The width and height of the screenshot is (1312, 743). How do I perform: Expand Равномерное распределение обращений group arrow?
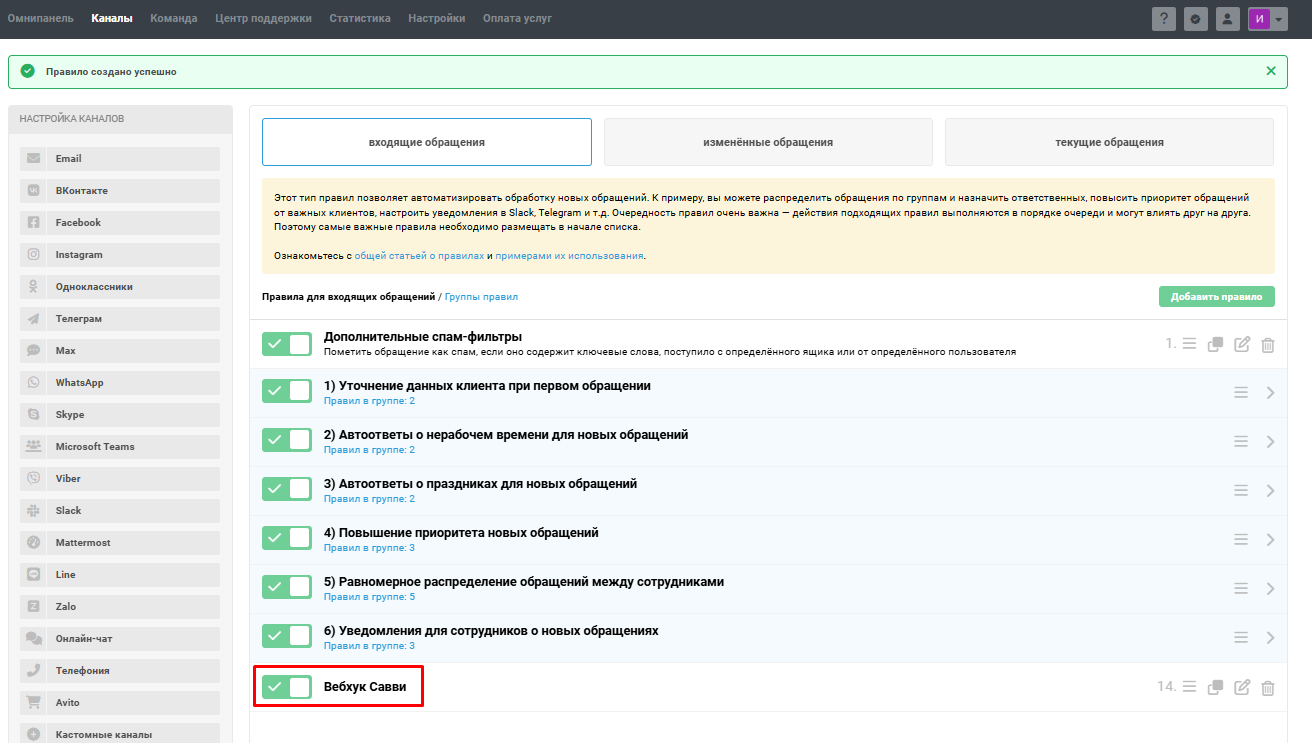click(1271, 588)
